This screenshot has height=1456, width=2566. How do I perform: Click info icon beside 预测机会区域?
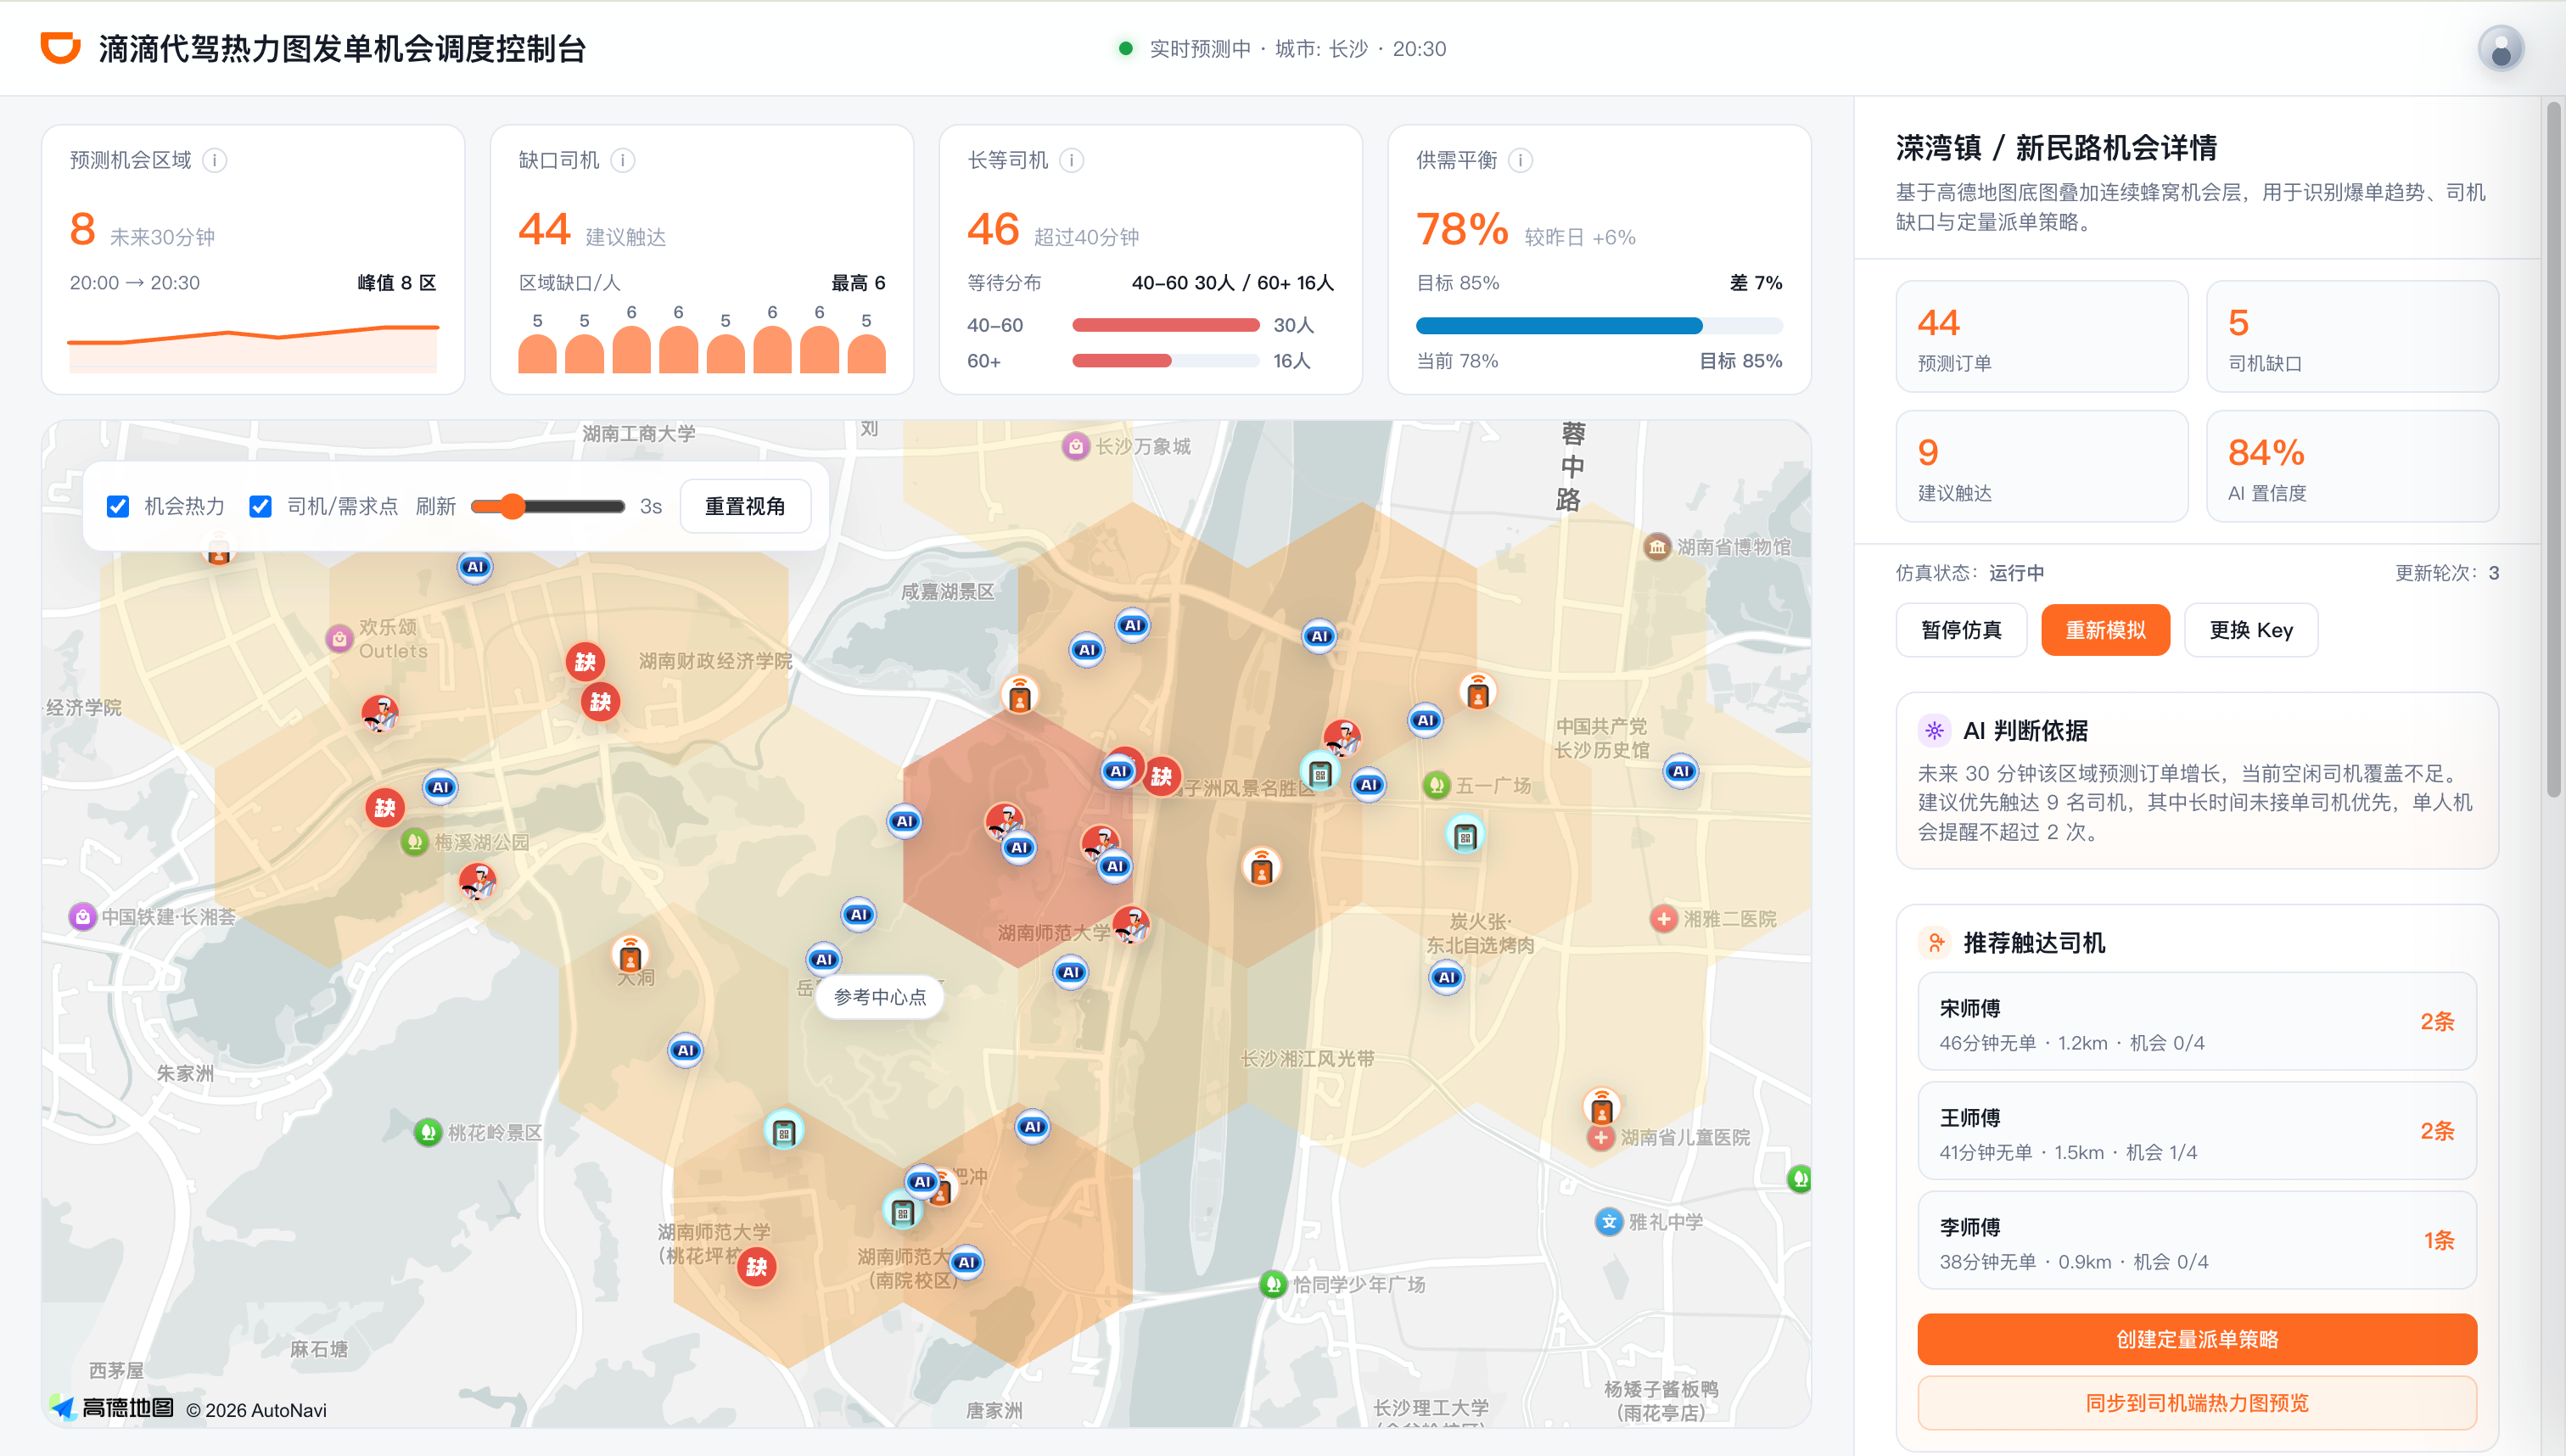pyautogui.click(x=214, y=160)
